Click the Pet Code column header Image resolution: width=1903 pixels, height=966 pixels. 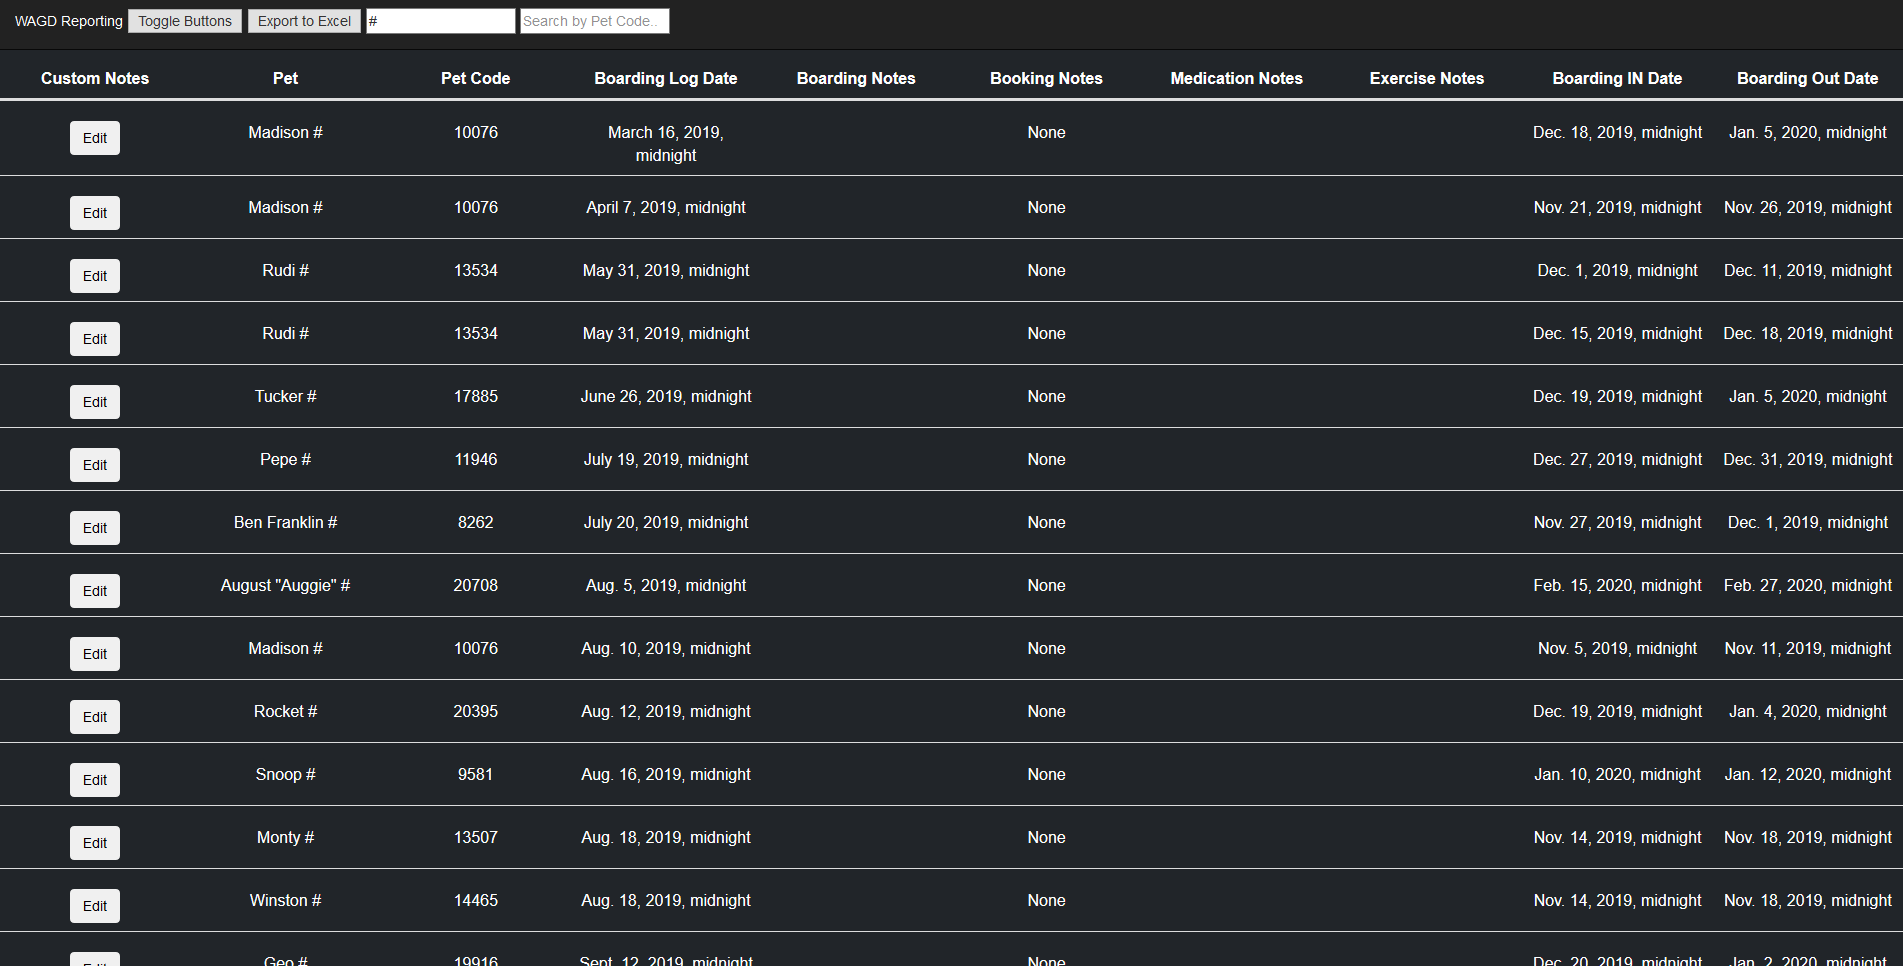tap(476, 78)
